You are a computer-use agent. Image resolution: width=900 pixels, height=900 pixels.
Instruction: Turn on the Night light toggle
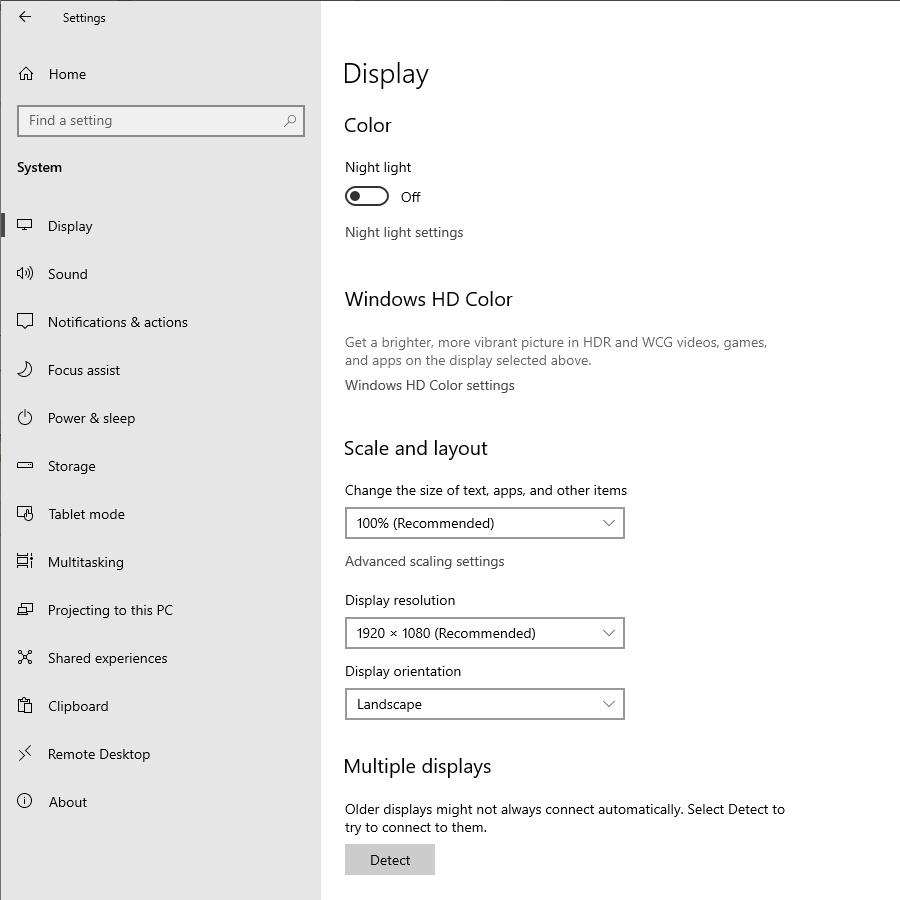point(367,196)
